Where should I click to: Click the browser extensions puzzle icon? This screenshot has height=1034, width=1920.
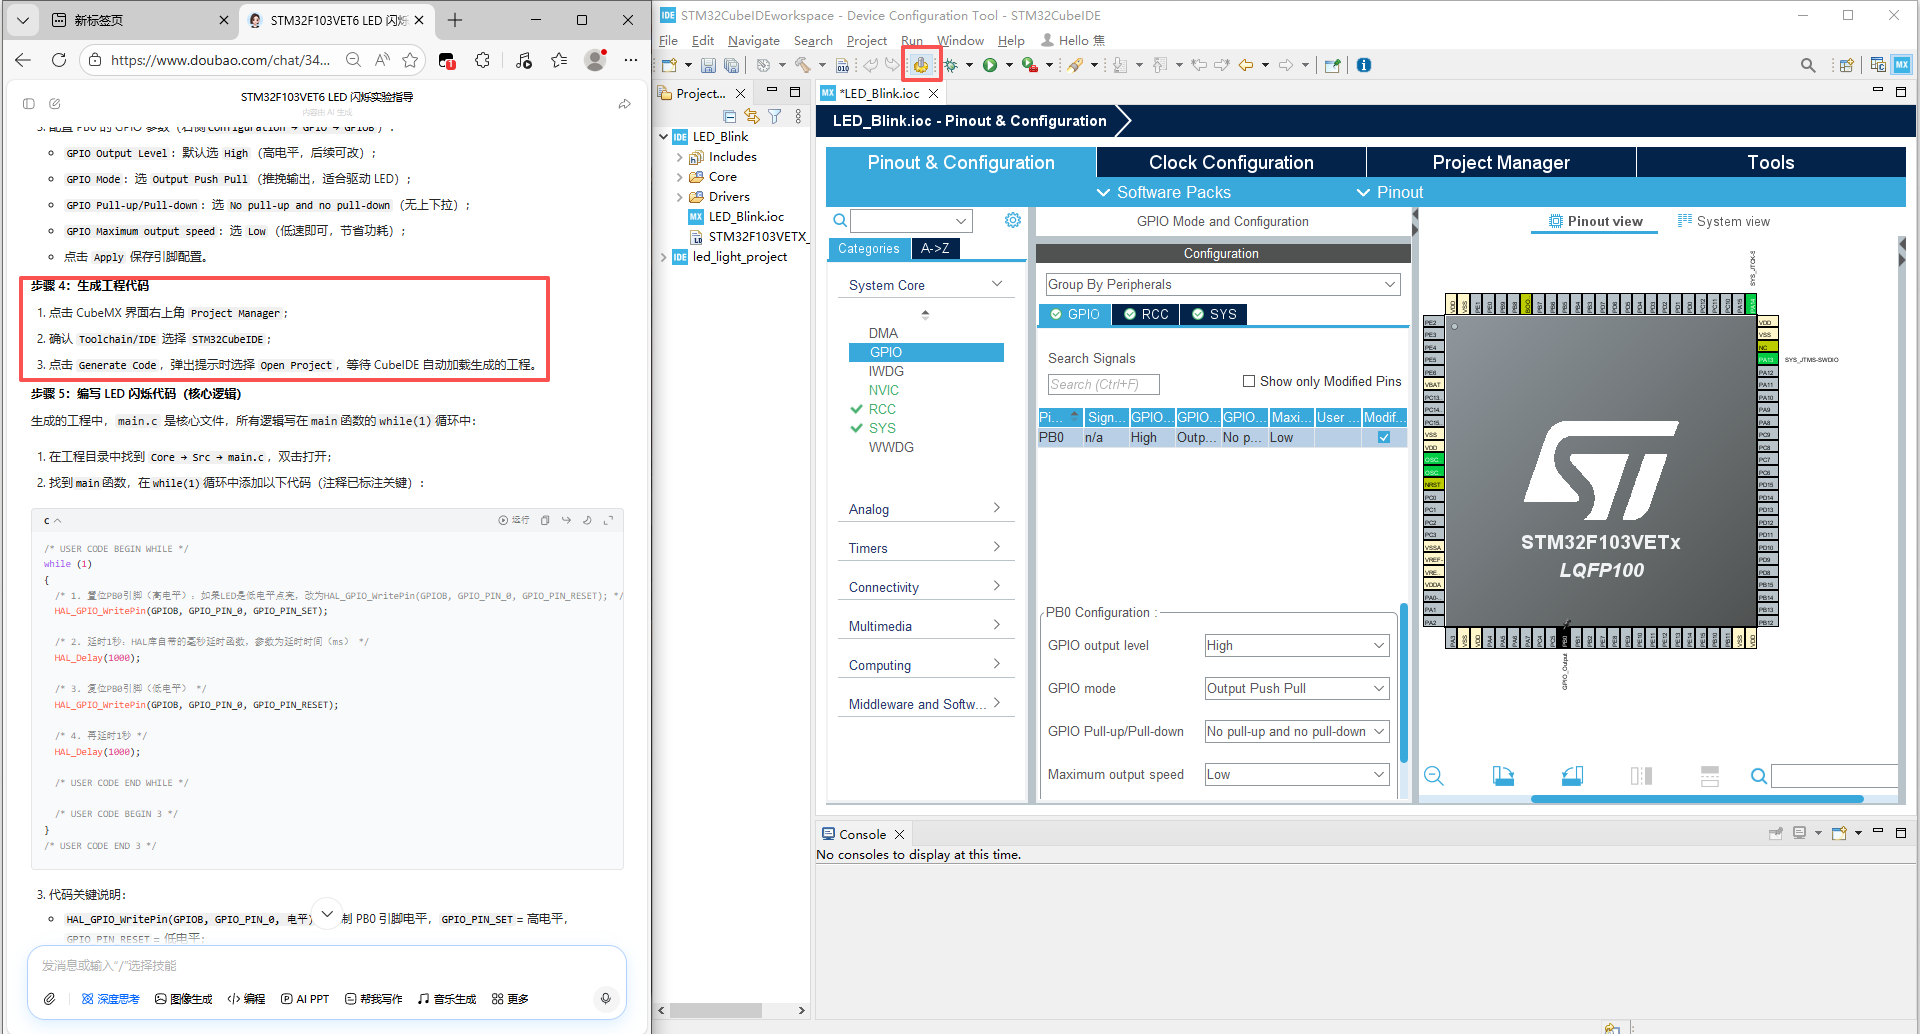point(483,60)
